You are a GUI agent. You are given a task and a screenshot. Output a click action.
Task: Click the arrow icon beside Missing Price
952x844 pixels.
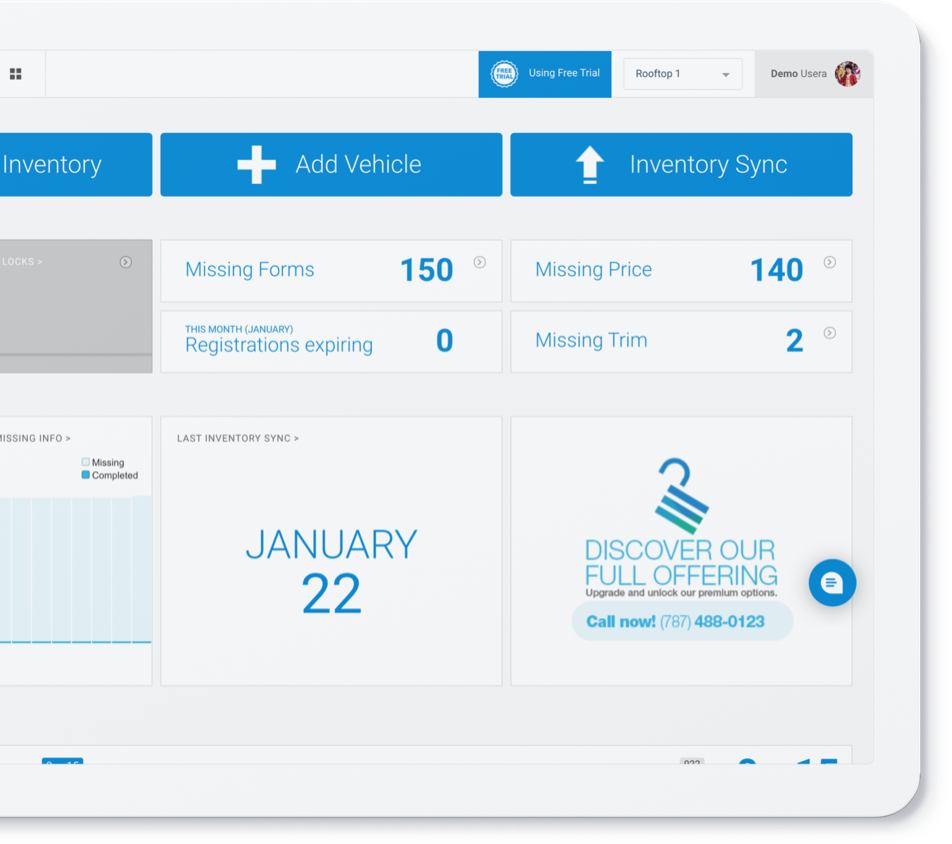point(829,262)
